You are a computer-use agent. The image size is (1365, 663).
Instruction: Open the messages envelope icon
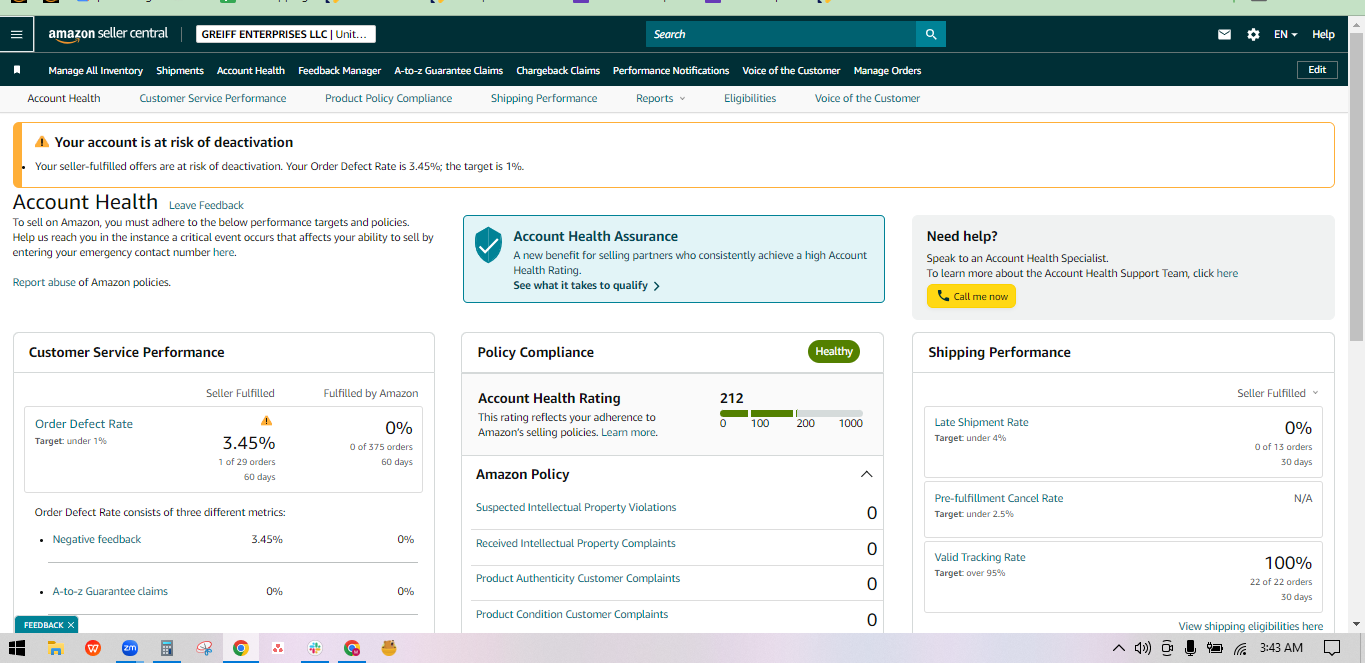coord(1224,34)
